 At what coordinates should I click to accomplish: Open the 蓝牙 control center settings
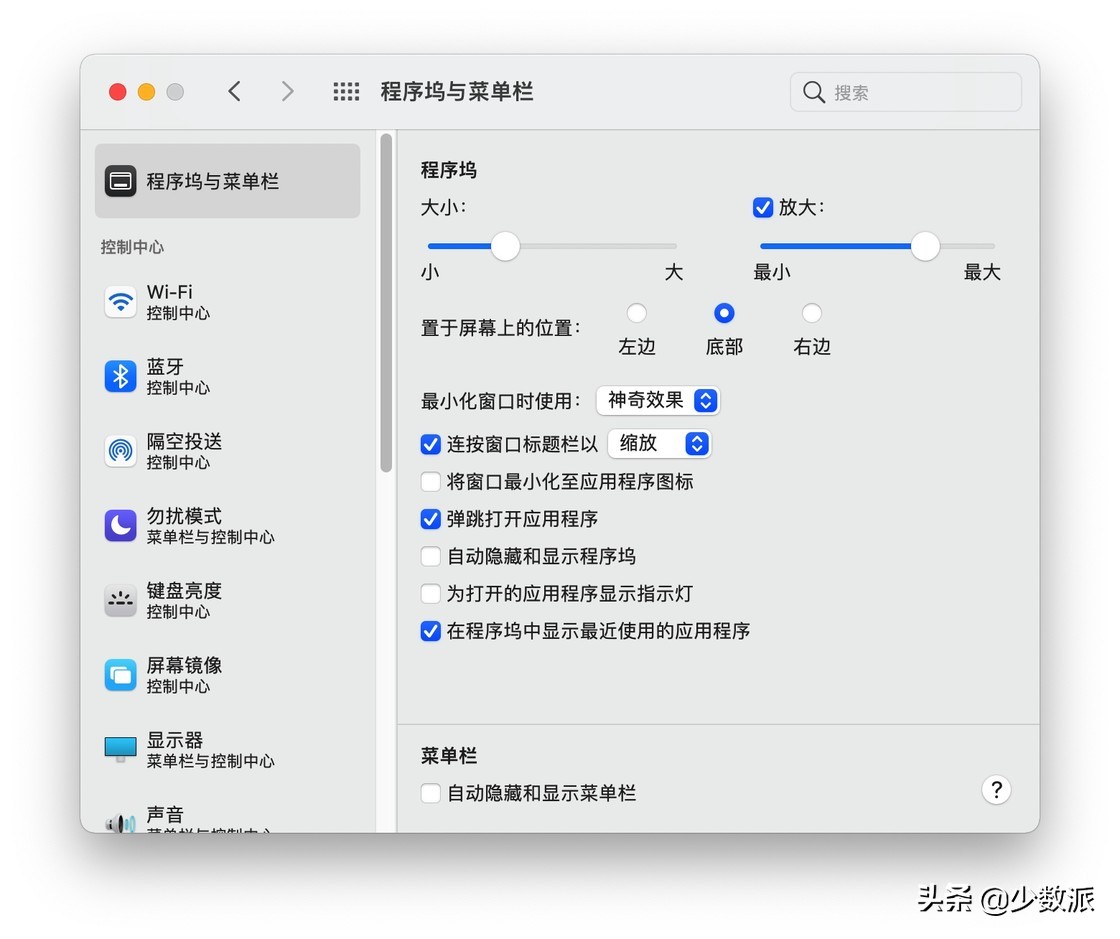tap(120, 376)
